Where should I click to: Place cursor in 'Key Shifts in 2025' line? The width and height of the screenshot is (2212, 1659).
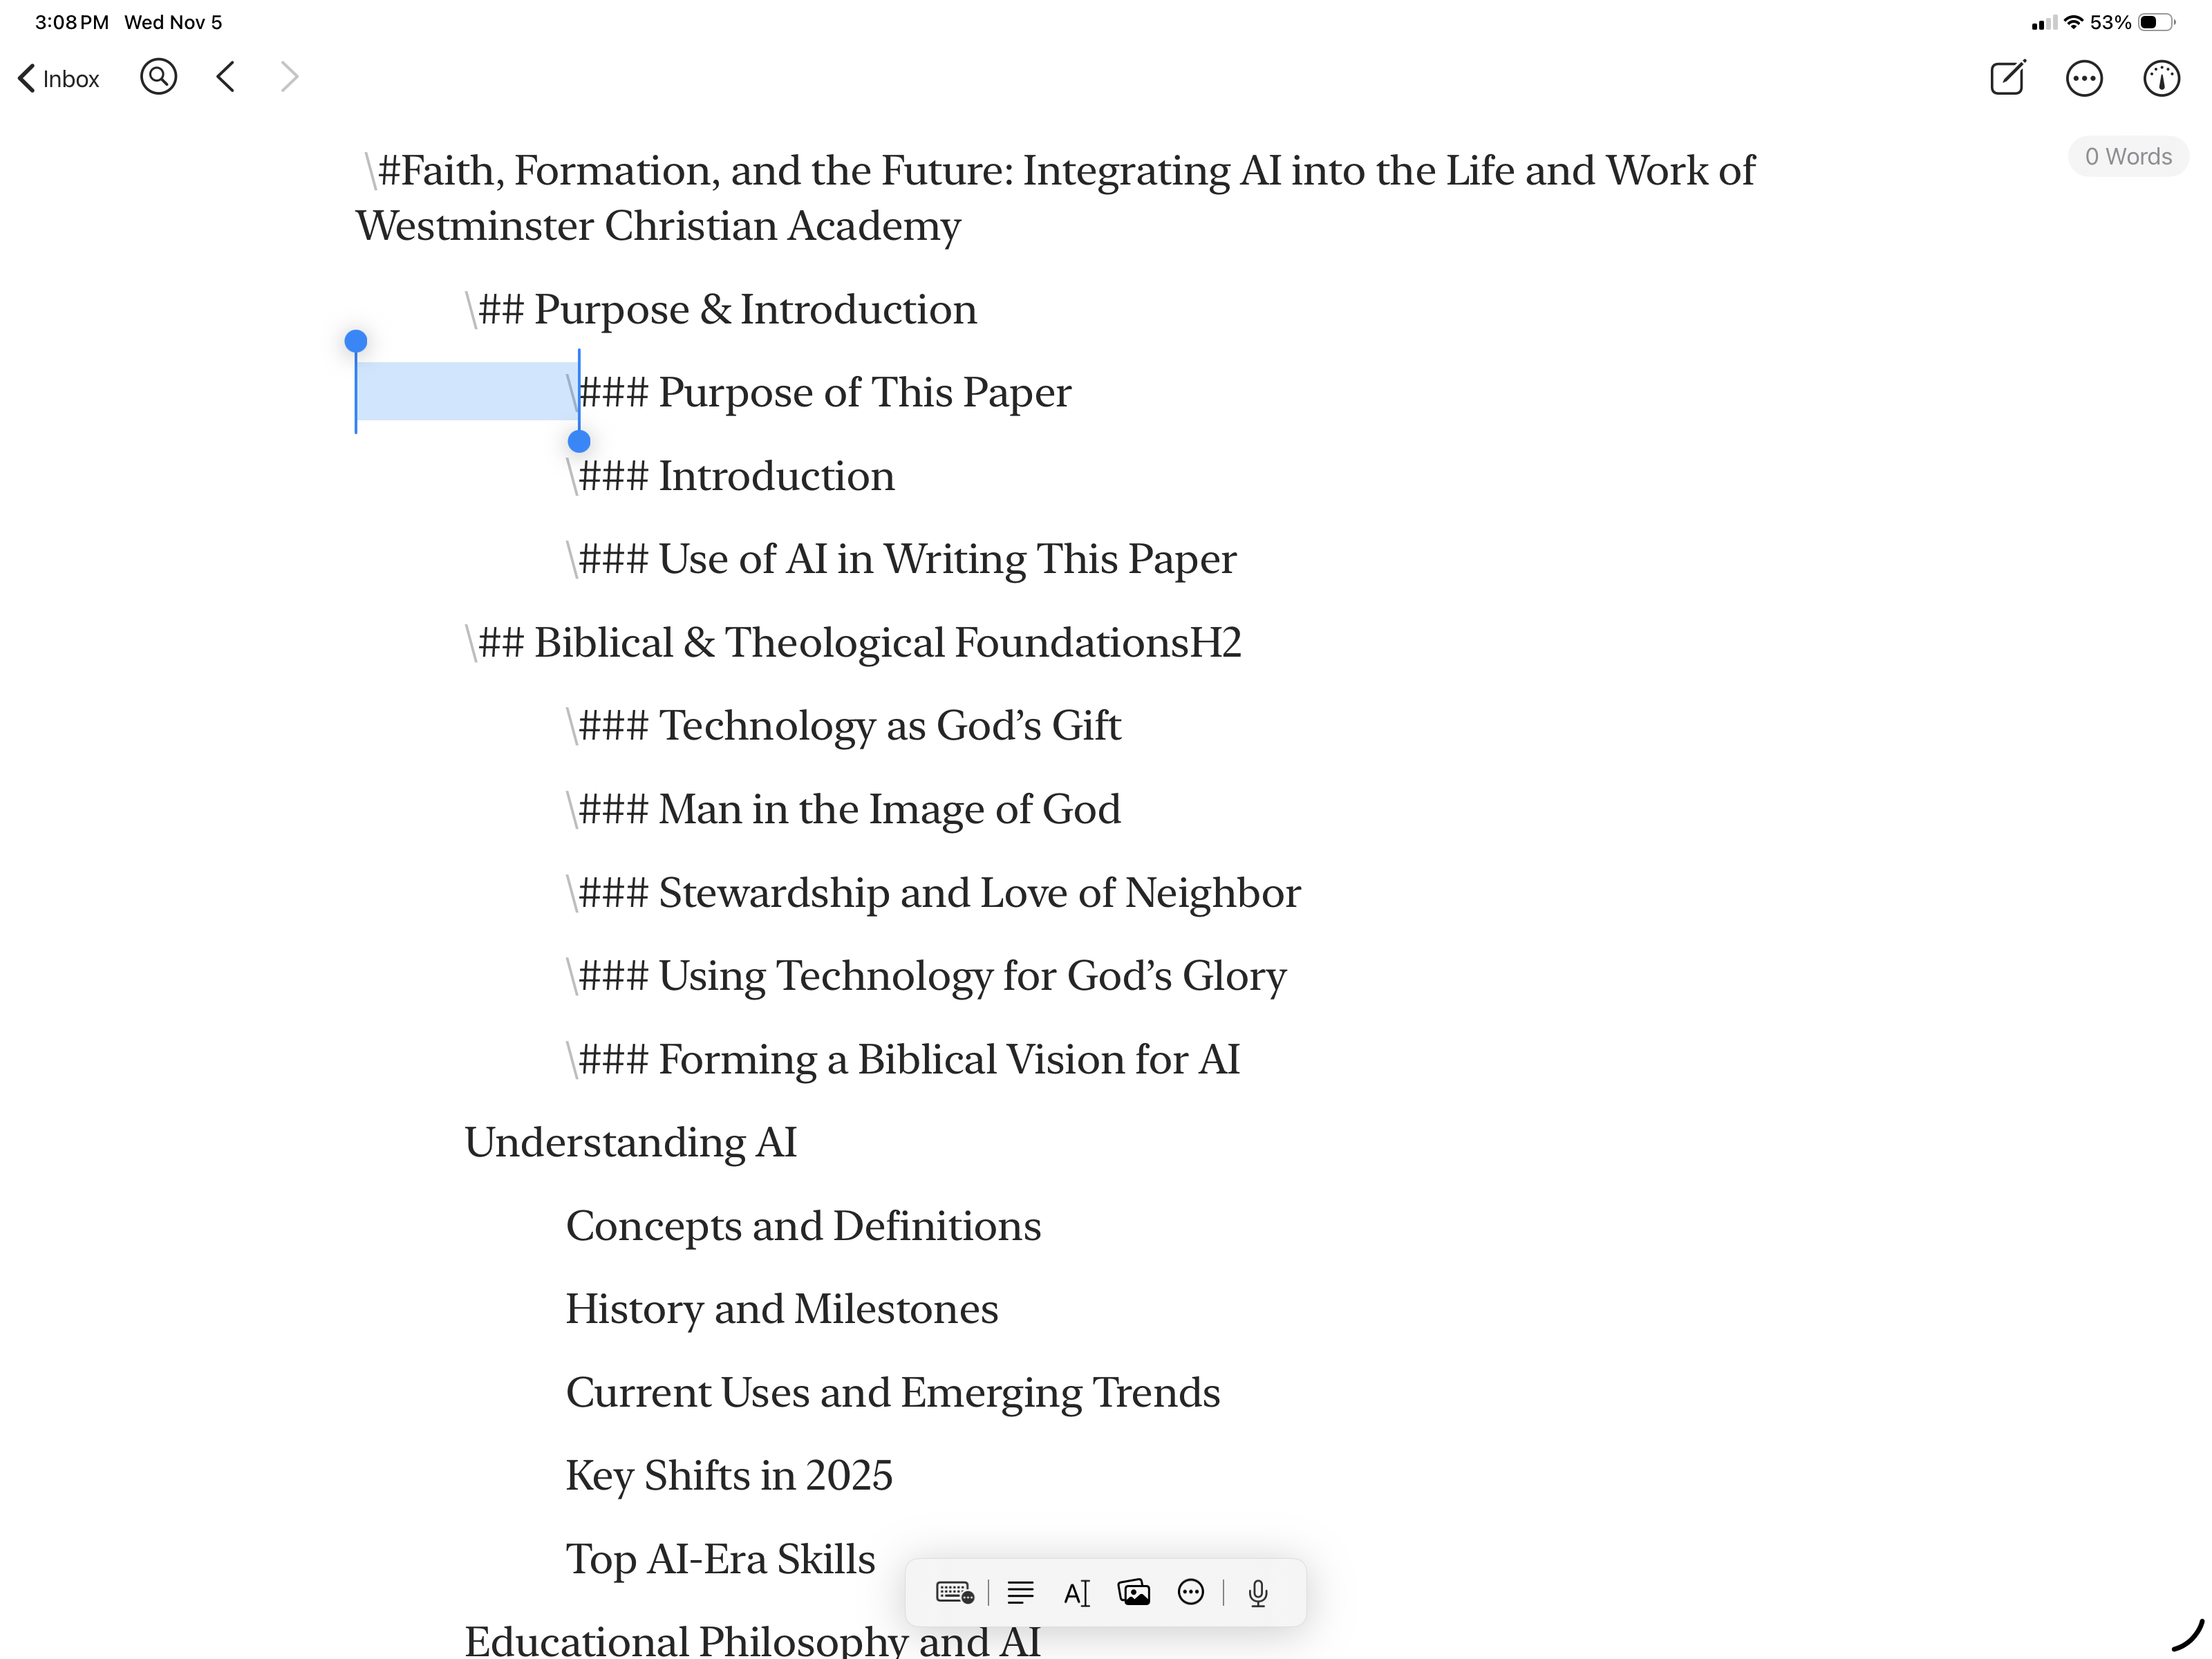(729, 1475)
